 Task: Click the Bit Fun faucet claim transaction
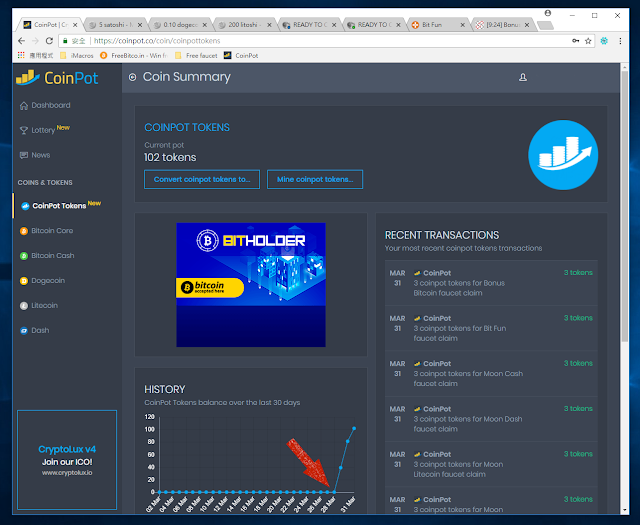(491, 328)
